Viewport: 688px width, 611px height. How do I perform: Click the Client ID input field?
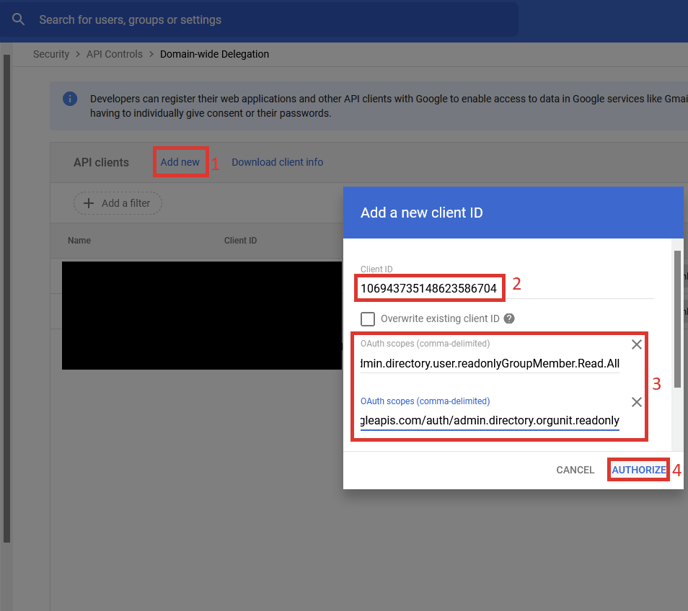430,288
